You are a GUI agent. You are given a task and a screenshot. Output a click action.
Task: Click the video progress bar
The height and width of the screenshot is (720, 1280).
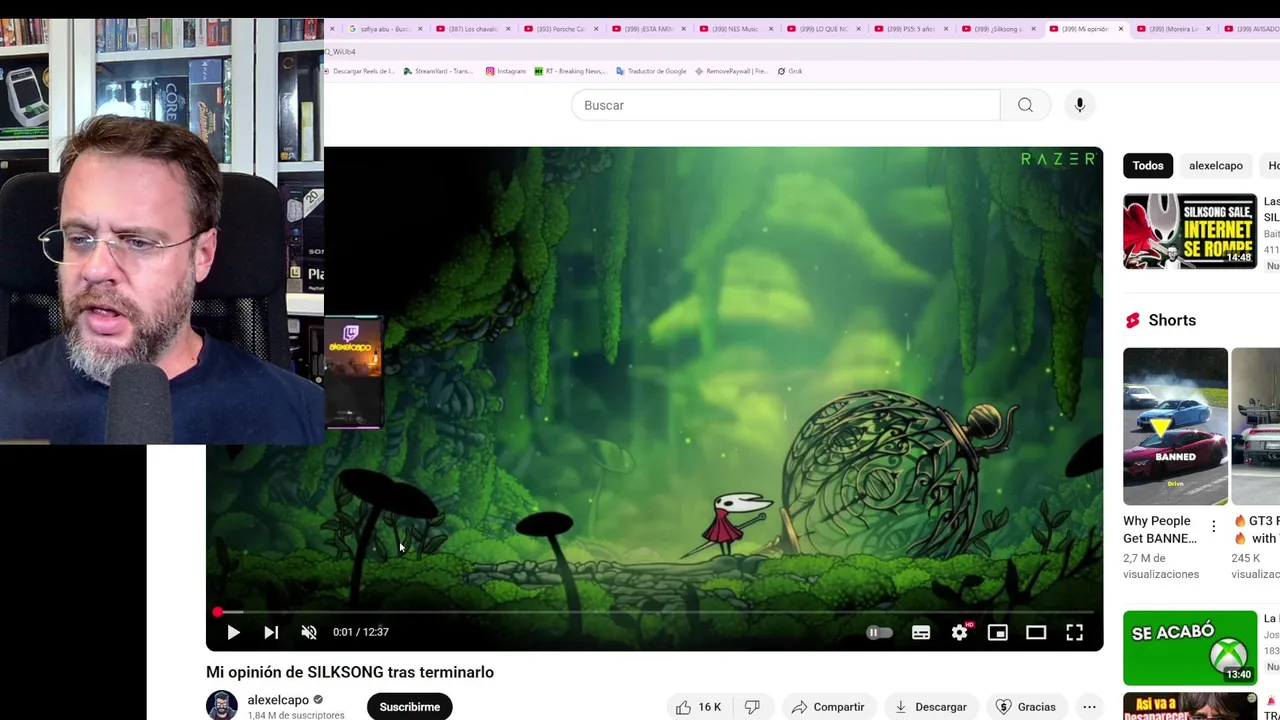(x=654, y=611)
